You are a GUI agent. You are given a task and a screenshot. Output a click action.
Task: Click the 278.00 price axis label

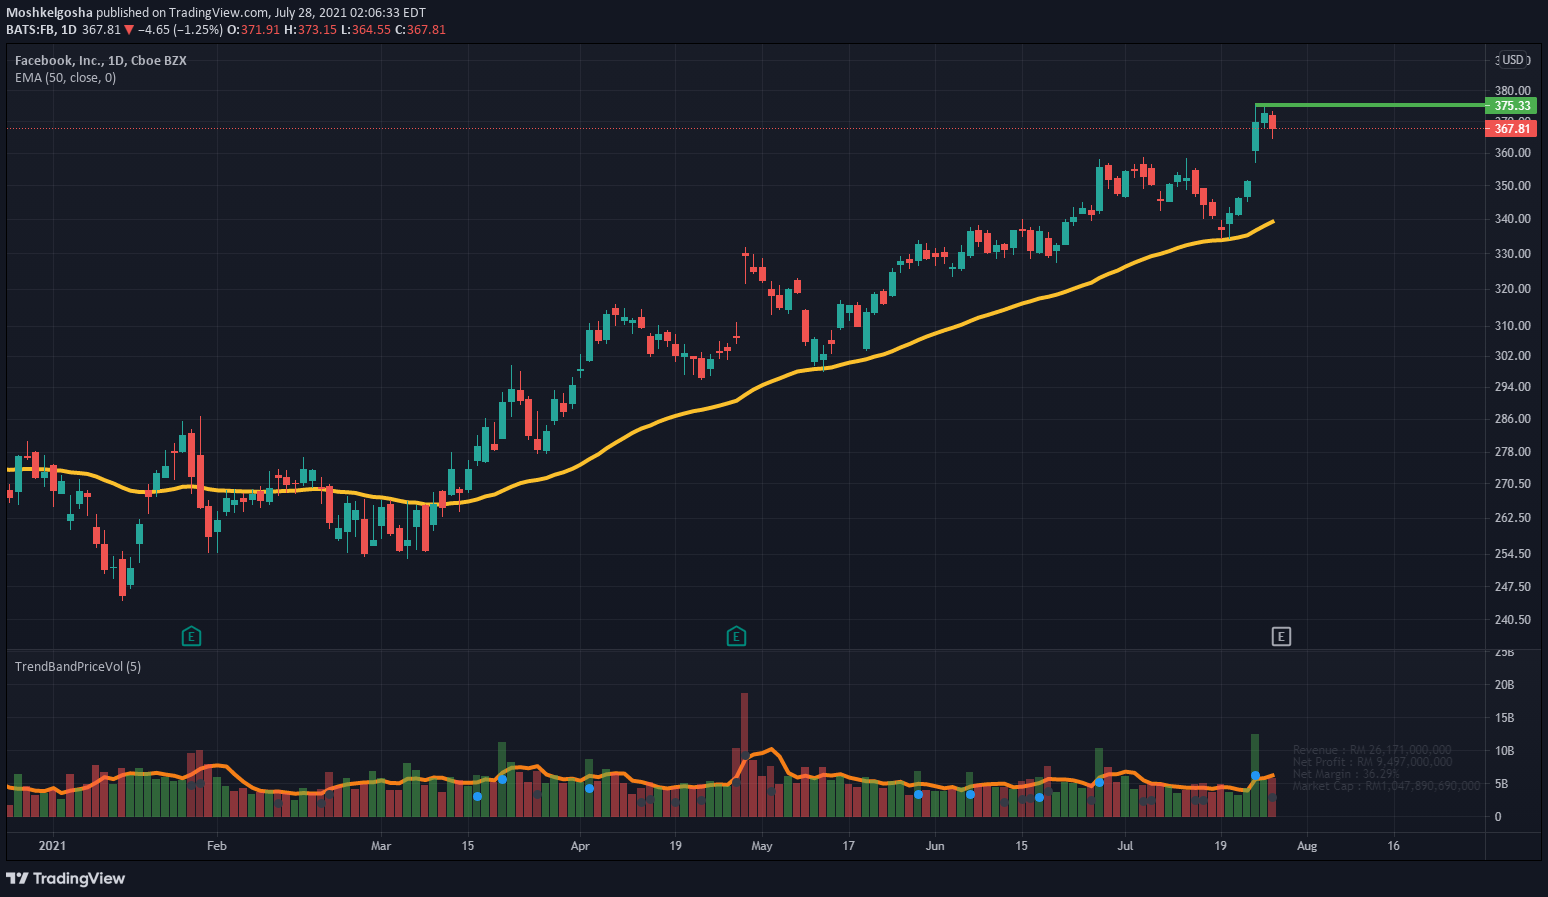tap(1512, 451)
